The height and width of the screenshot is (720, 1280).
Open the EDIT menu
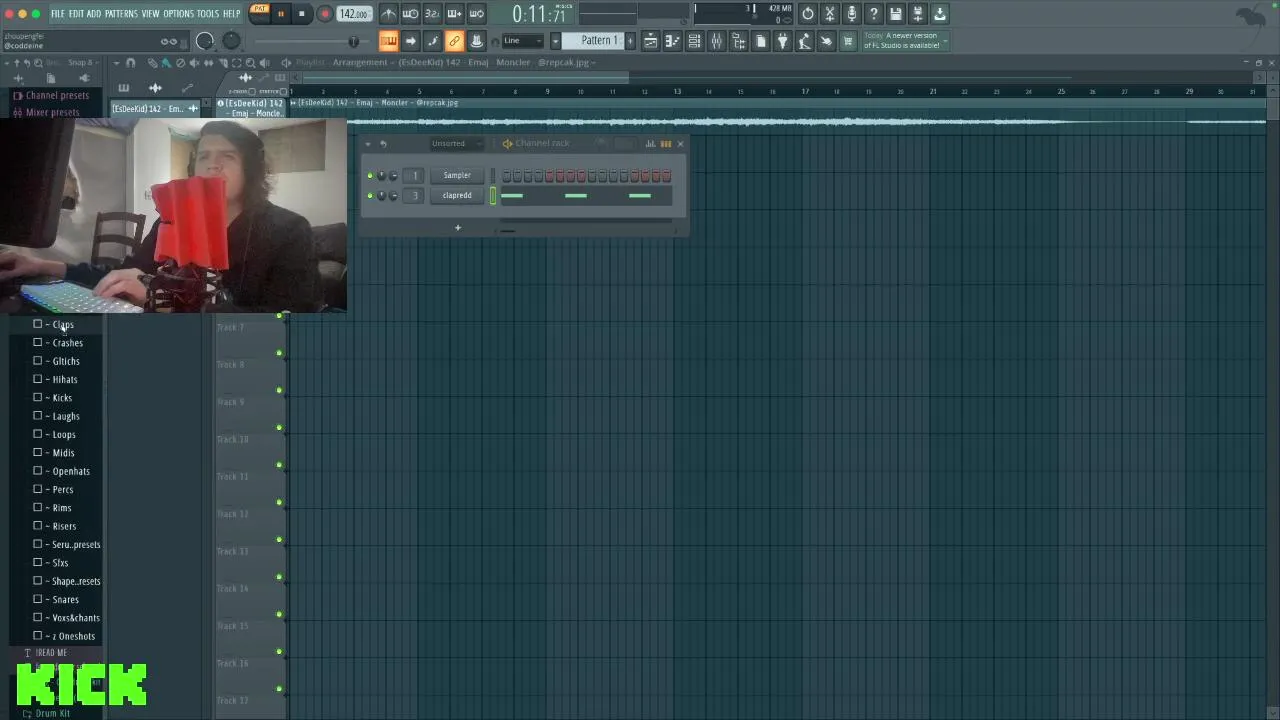click(x=76, y=14)
